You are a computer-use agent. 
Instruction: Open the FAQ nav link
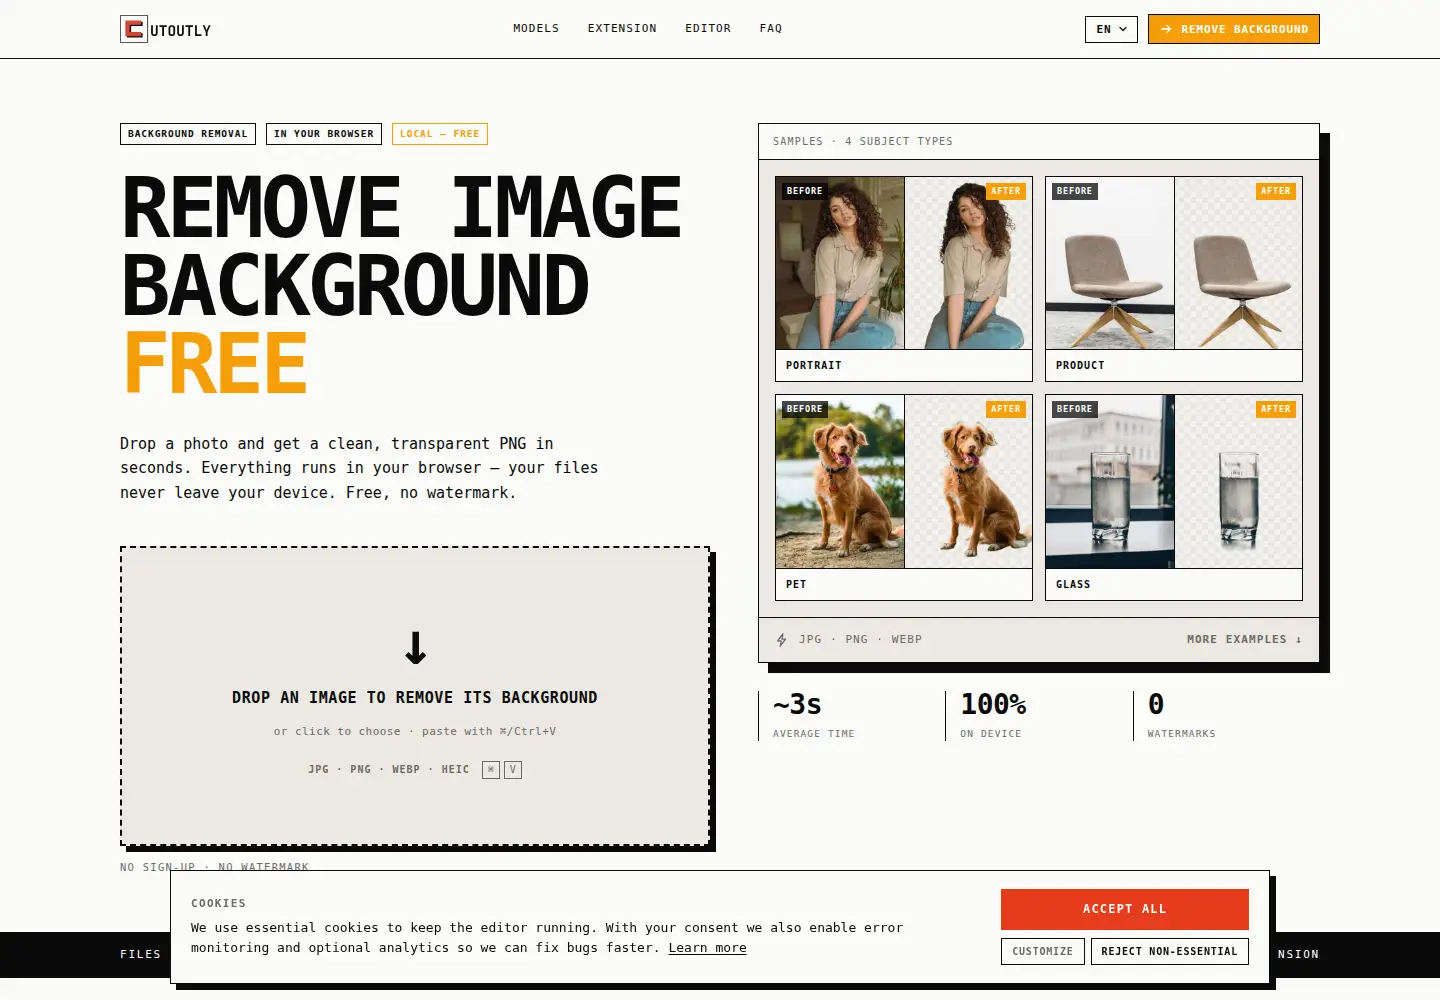(771, 28)
